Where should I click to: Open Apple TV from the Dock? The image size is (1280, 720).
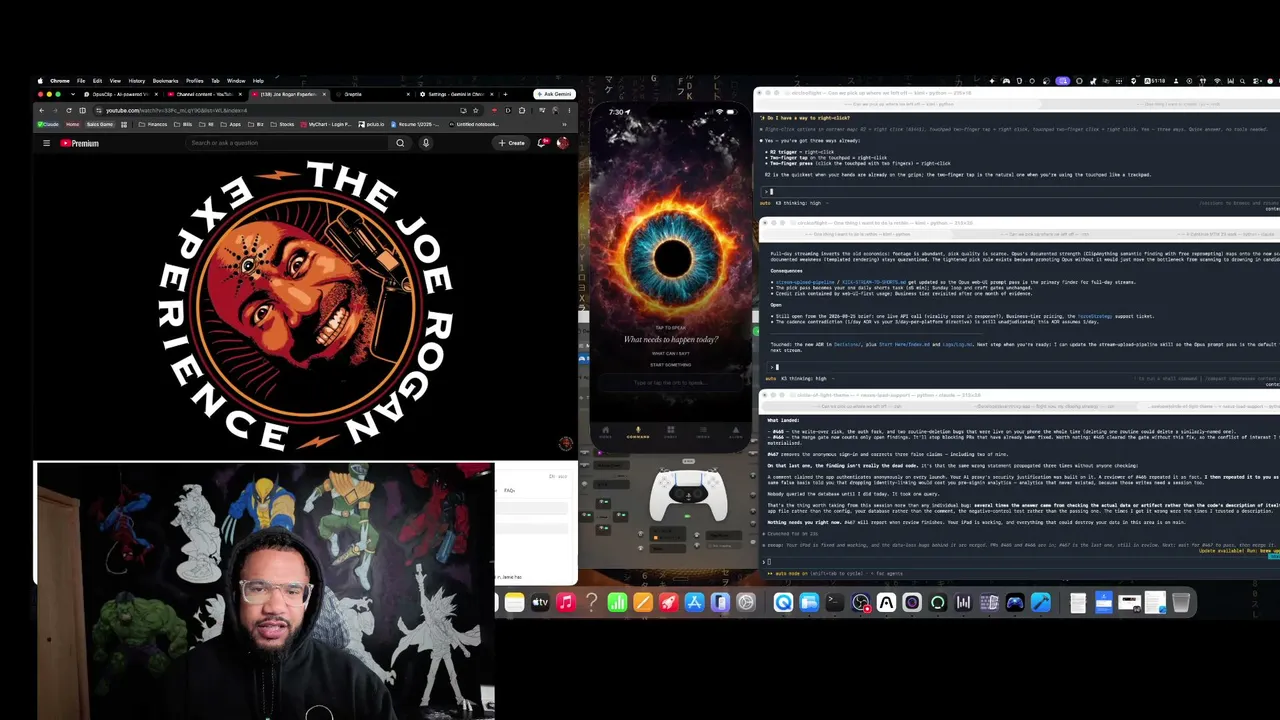(540, 602)
